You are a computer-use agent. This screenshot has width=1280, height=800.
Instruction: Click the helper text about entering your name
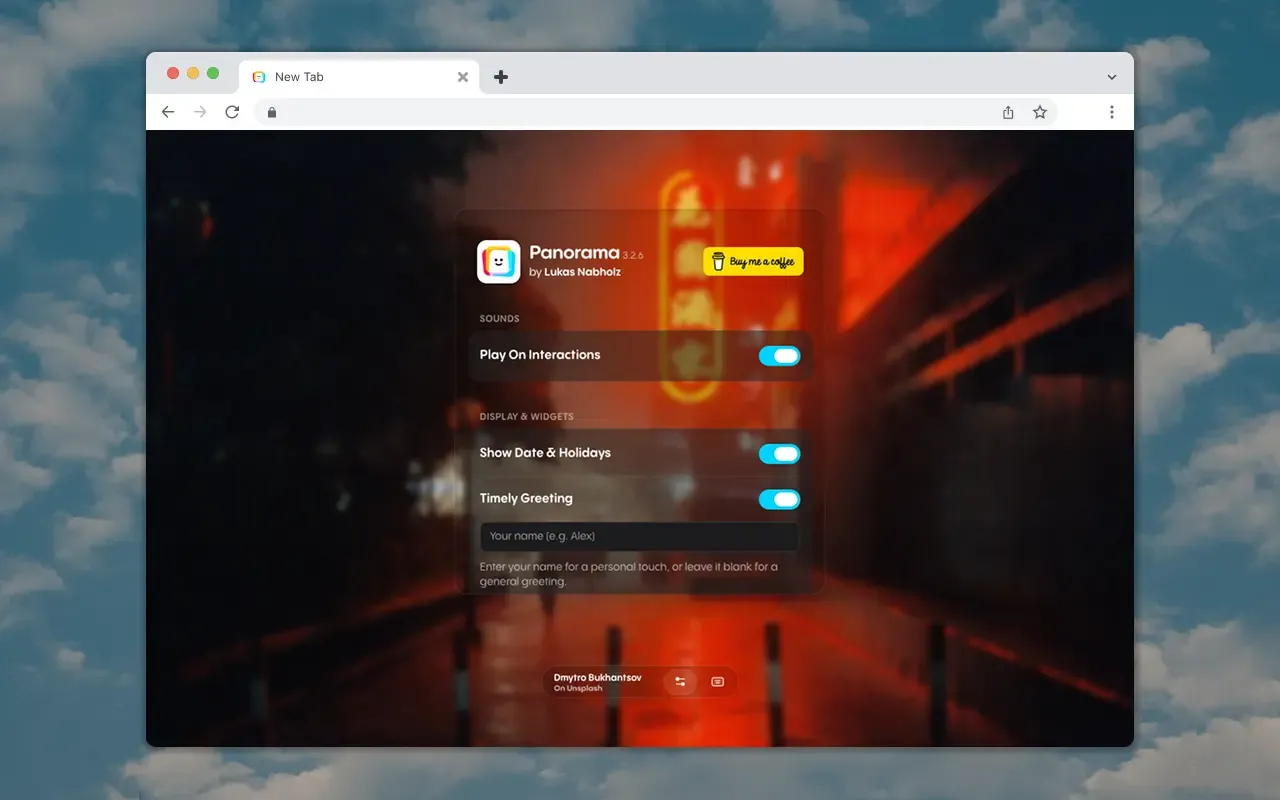click(629, 574)
